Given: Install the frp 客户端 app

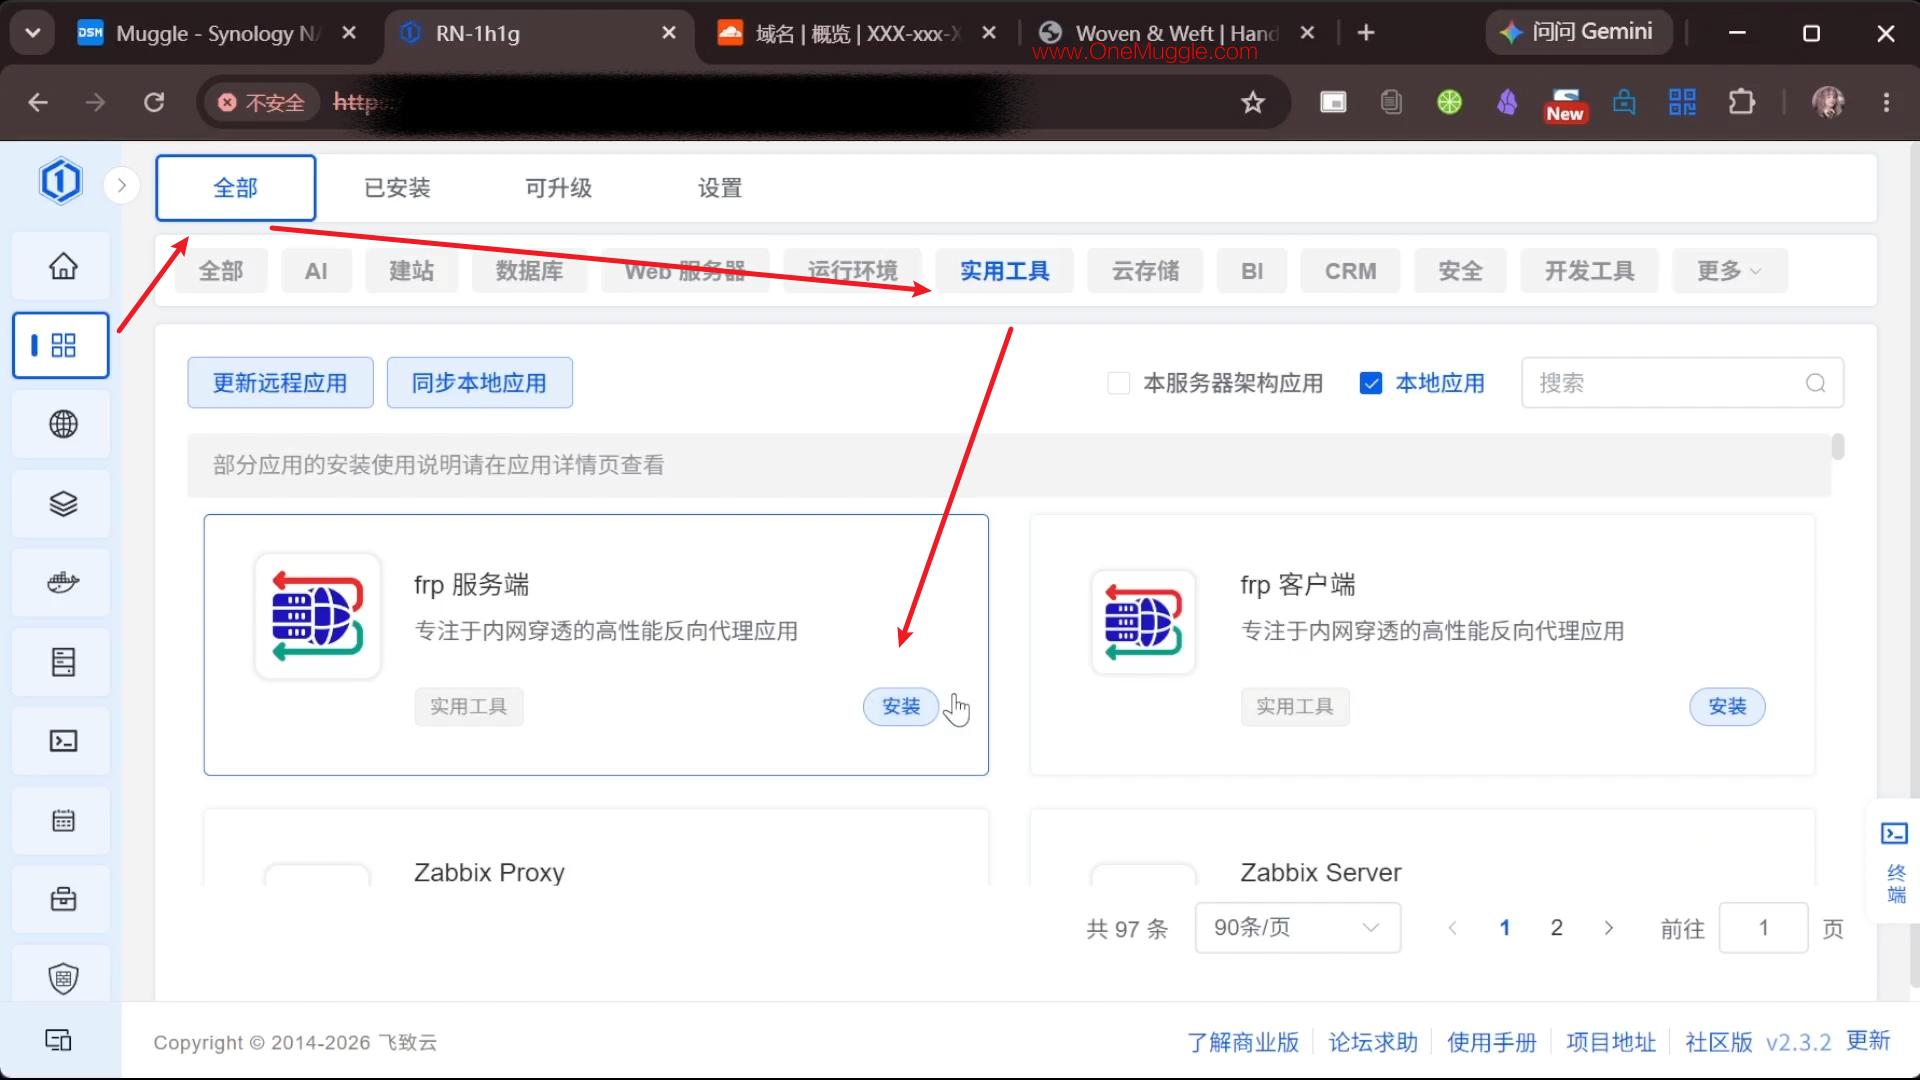Looking at the screenshot, I should coord(1727,707).
